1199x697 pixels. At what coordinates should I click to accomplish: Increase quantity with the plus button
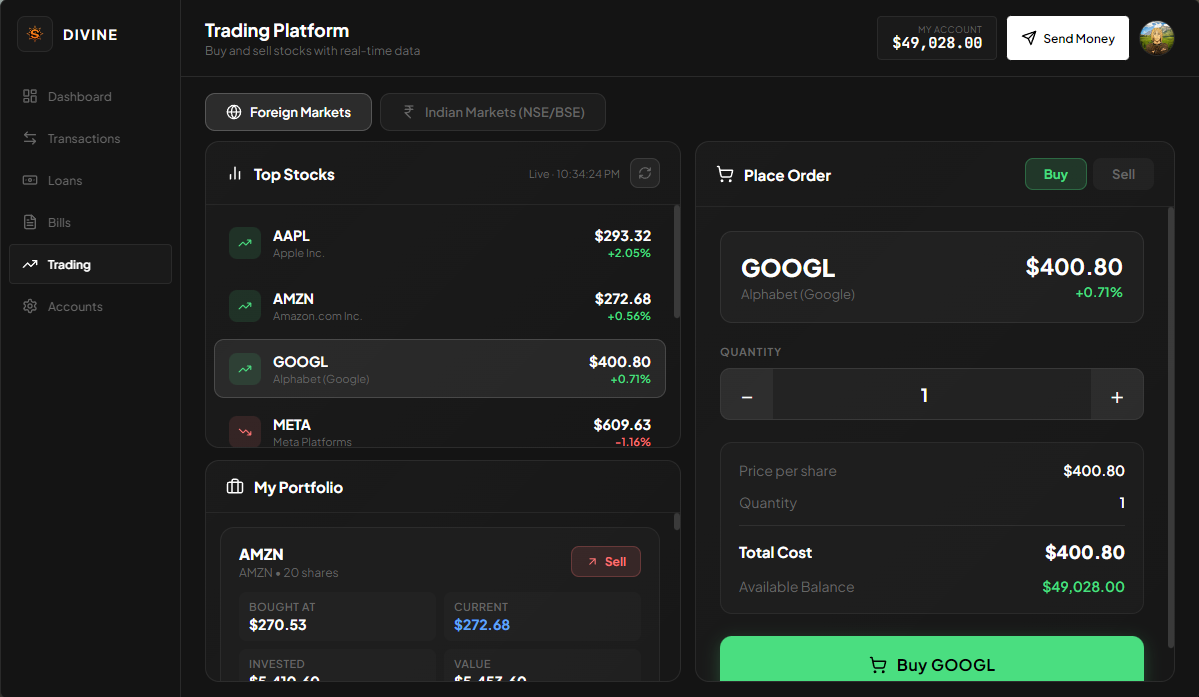(x=1116, y=395)
